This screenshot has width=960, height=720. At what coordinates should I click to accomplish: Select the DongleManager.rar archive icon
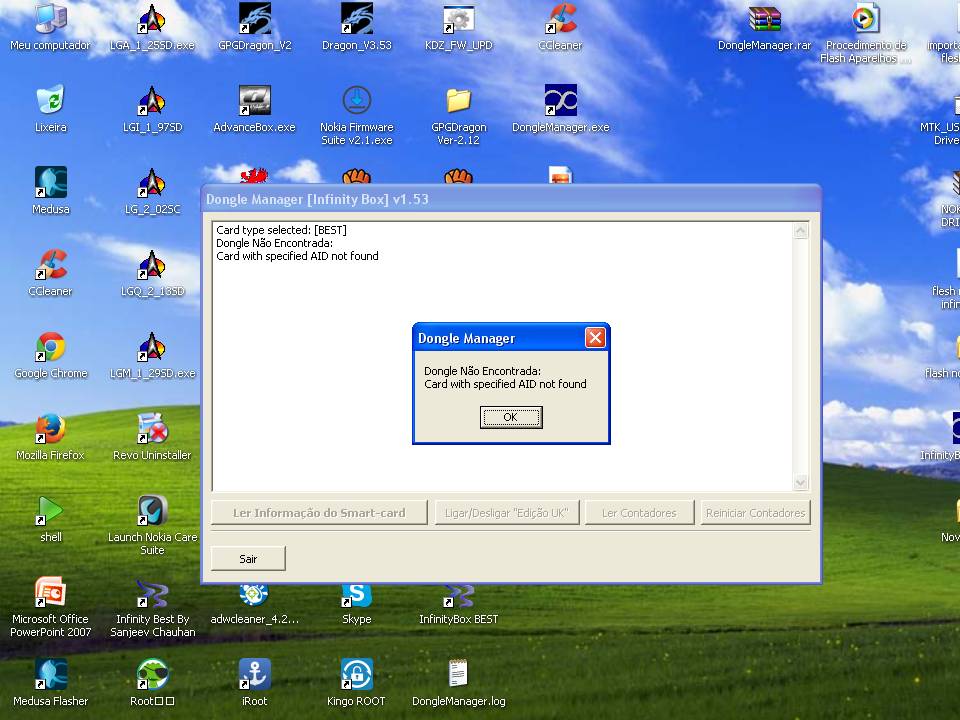pyautogui.click(x=764, y=20)
